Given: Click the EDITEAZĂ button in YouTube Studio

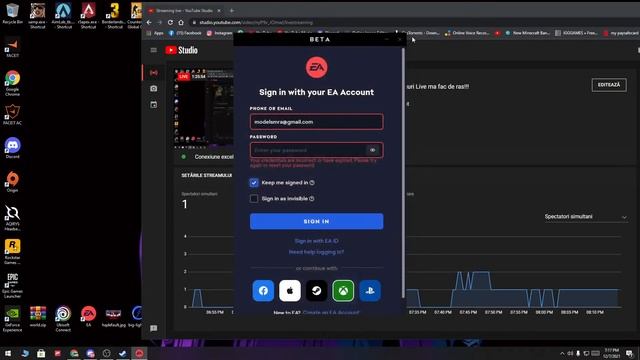Looking at the screenshot, I should 609,85.
